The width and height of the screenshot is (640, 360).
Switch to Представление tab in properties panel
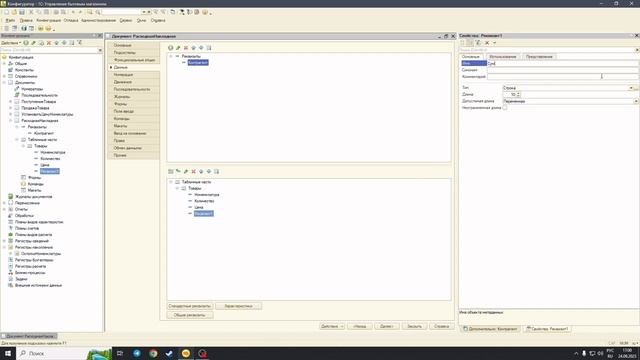[x=539, y=57]
